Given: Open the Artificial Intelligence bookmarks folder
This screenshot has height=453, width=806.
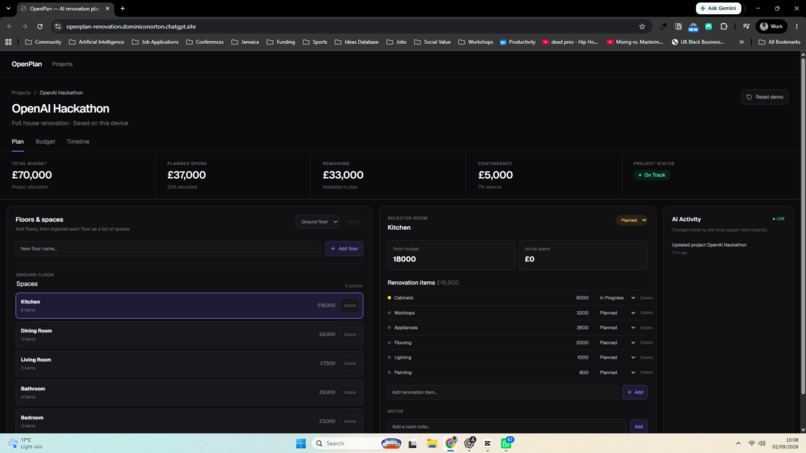Looking at the screenshot, I should [x=97, y=42].
